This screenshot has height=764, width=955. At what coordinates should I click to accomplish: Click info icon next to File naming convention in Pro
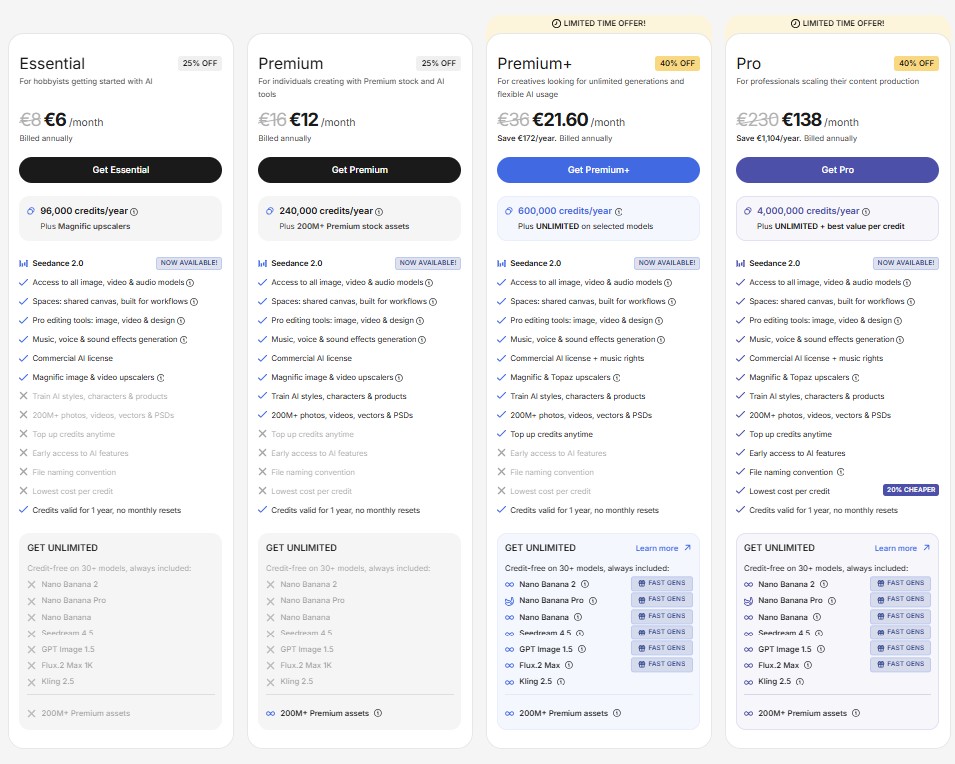coord(841,472)
